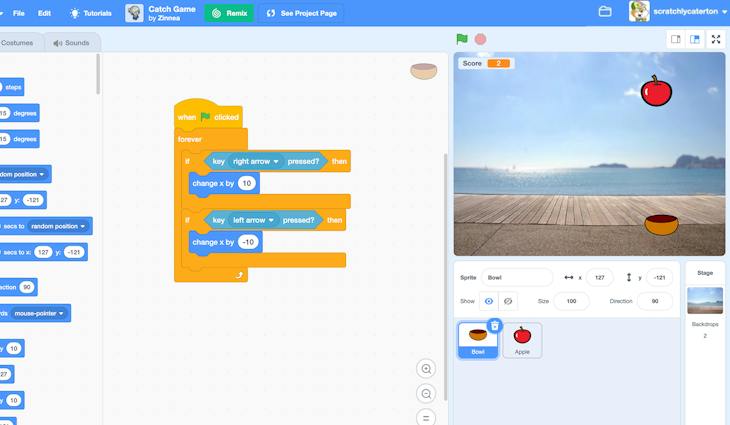The height and width of the screenshot is (425, 730).
Task: Open the My Stuff folder icon
Action: [605, 12]
